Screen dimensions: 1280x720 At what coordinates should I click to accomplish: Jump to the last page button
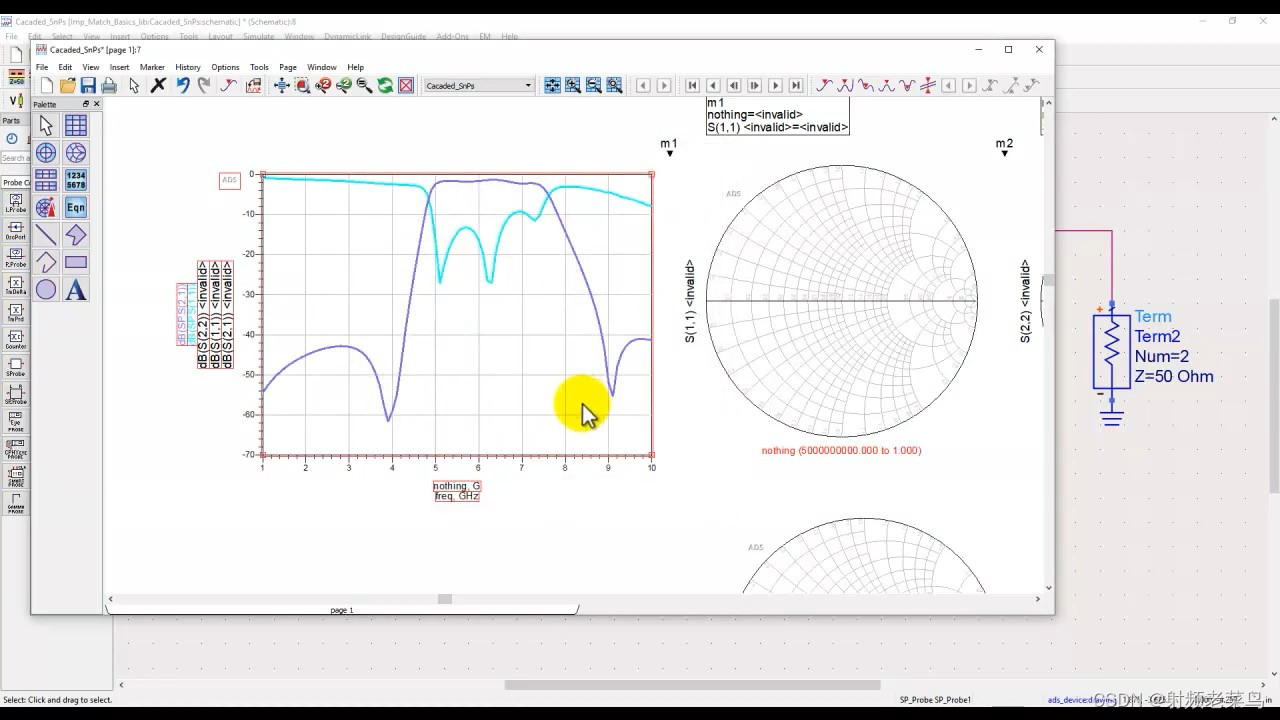(796, 86)
